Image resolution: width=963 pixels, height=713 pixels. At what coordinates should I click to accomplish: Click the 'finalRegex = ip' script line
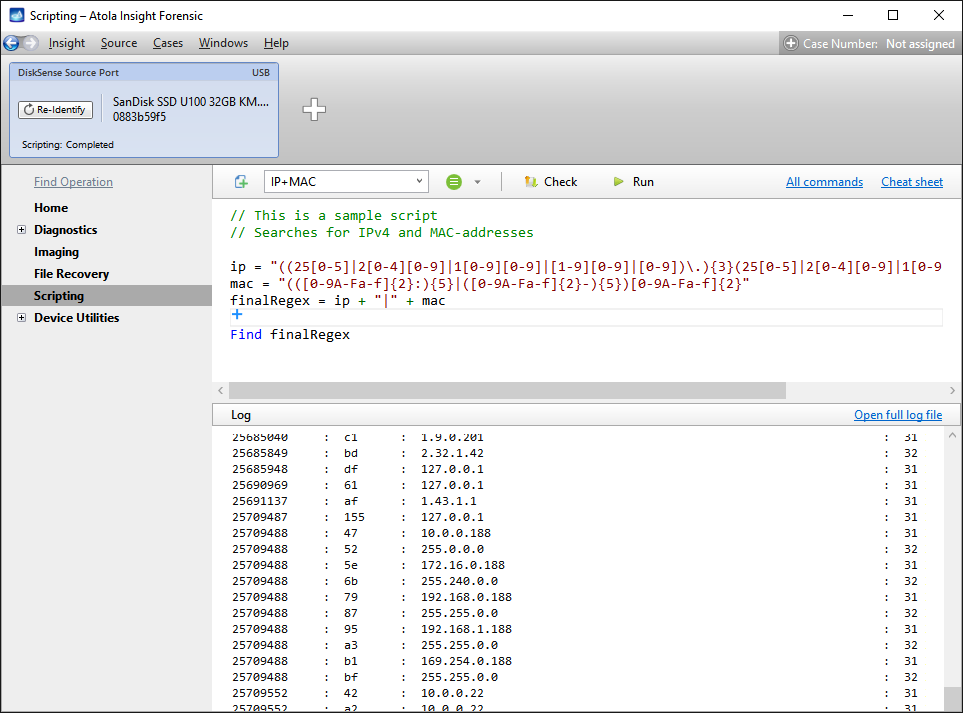tap(338, 300)
